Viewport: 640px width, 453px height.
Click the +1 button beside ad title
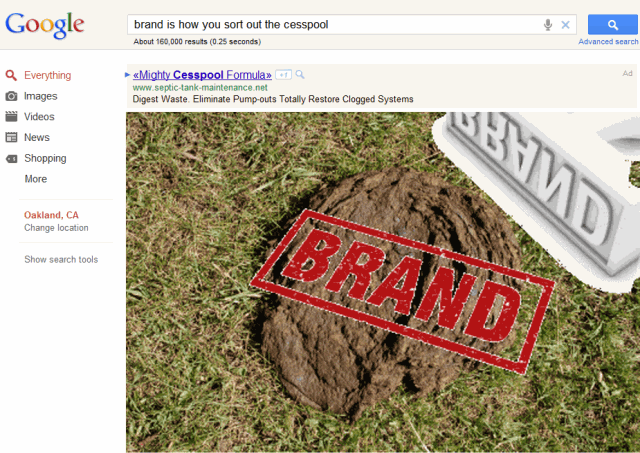click(283, 75)
